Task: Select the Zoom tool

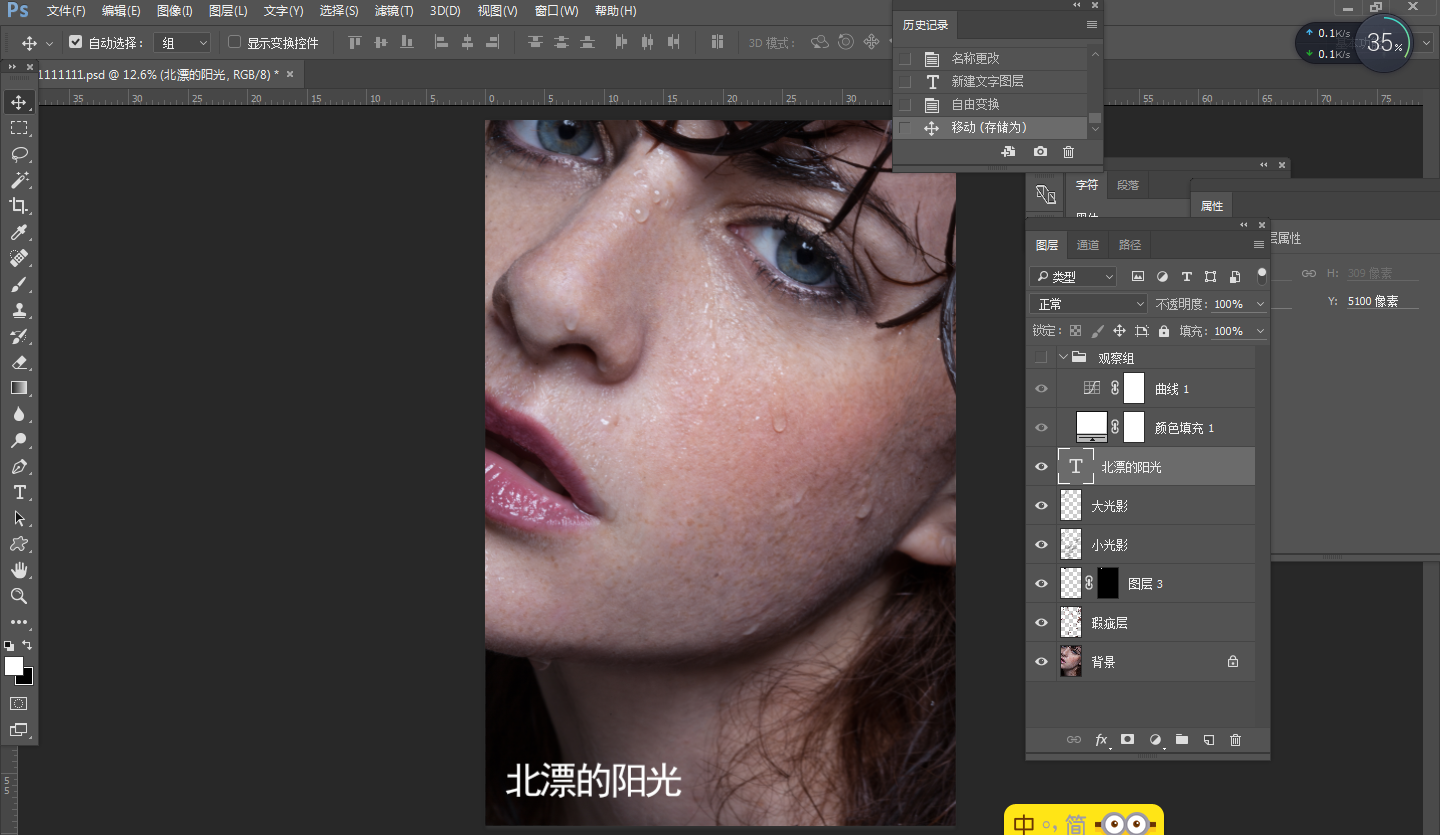Action: (x=19, y=596)
